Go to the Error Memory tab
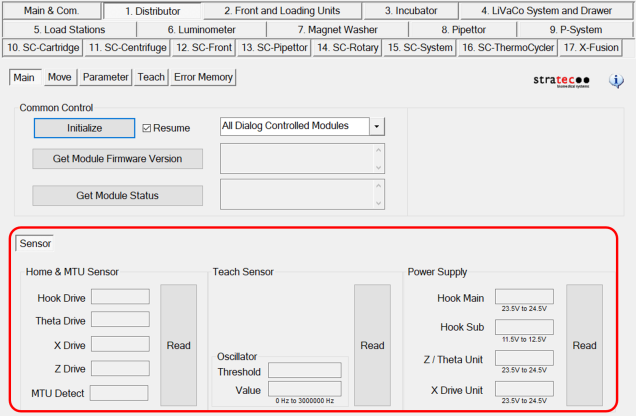The height and width of the screenshot is (416, 636). (x=203, y=77)
